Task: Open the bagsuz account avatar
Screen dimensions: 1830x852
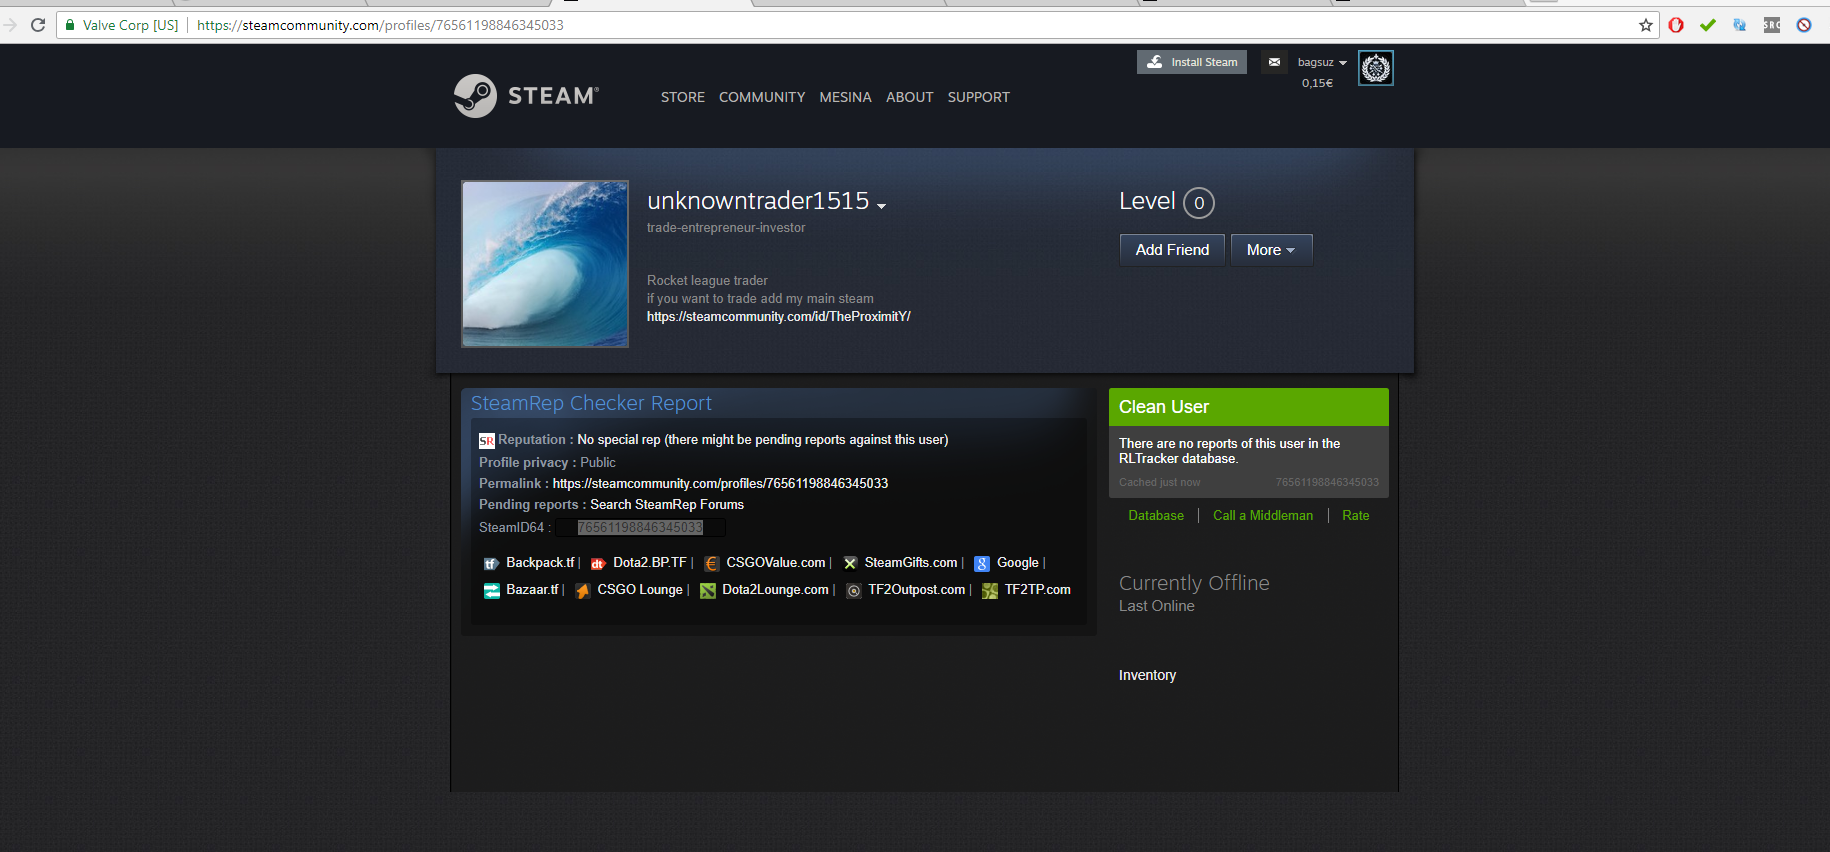Action: click(x=1376, y=68)
